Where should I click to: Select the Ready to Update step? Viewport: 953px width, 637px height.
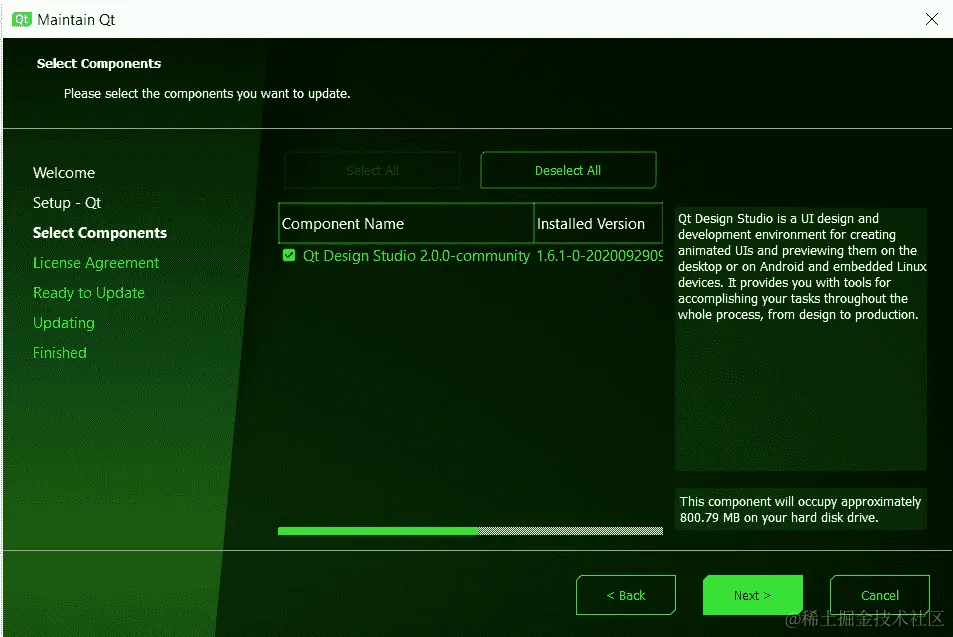tap(89, 293)
